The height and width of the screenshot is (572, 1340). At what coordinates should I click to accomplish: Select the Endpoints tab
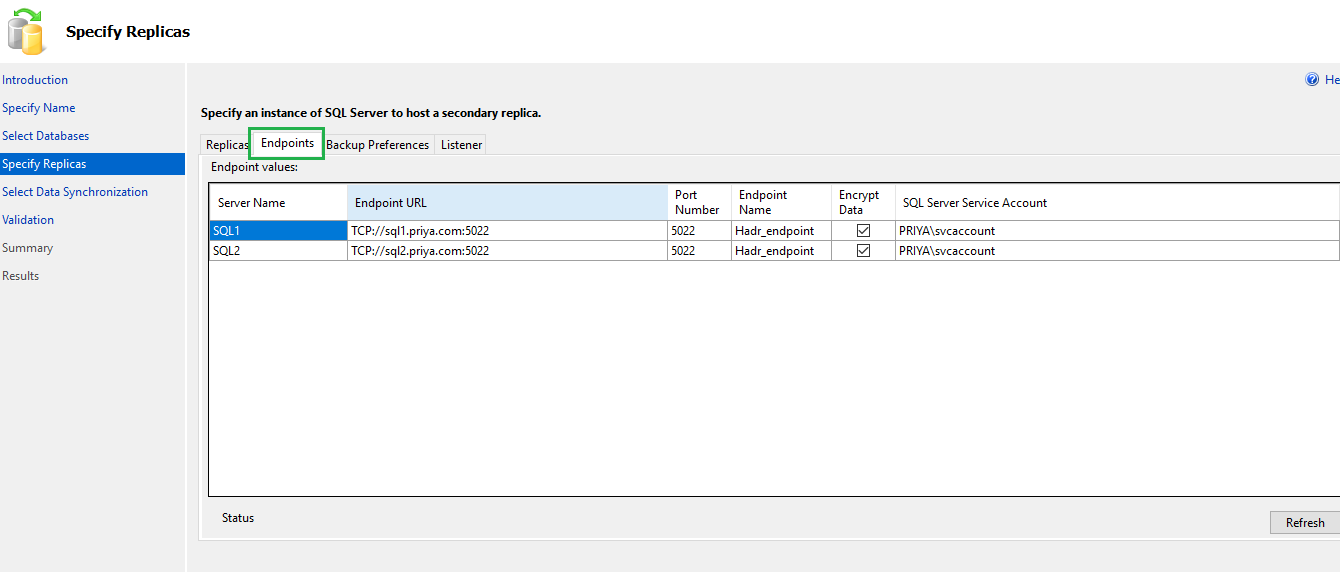tap(287, 144)
